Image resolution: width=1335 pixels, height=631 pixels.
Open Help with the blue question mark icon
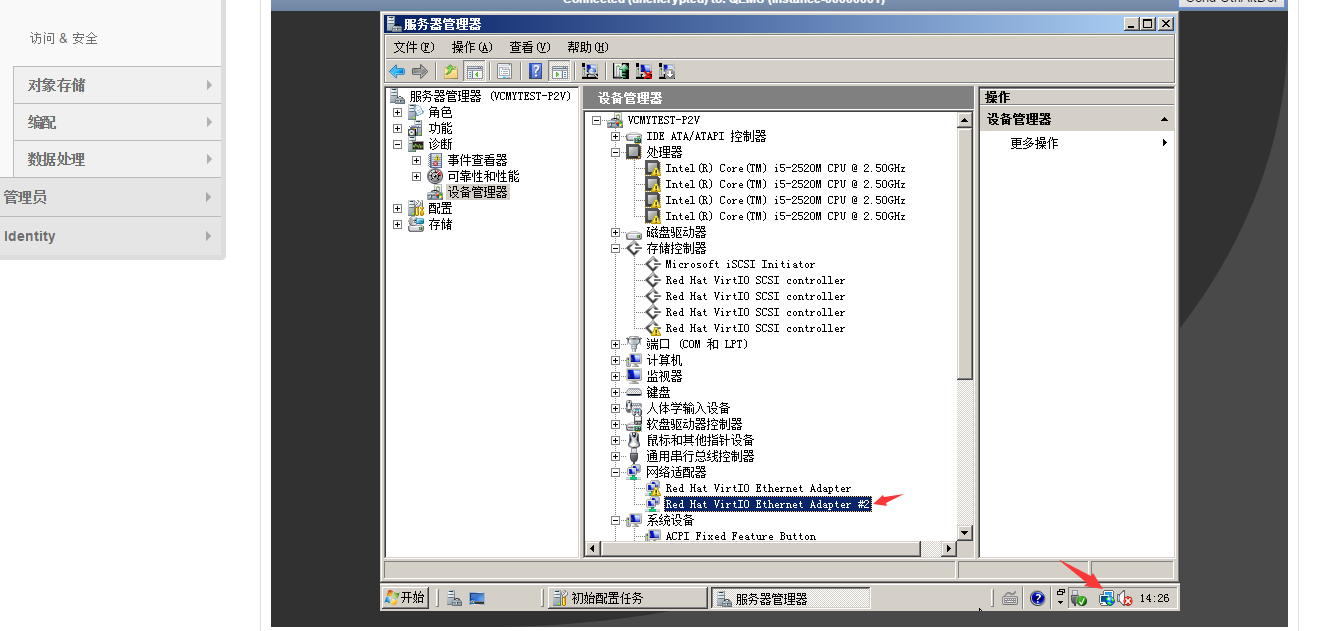[x=536, y=71]
